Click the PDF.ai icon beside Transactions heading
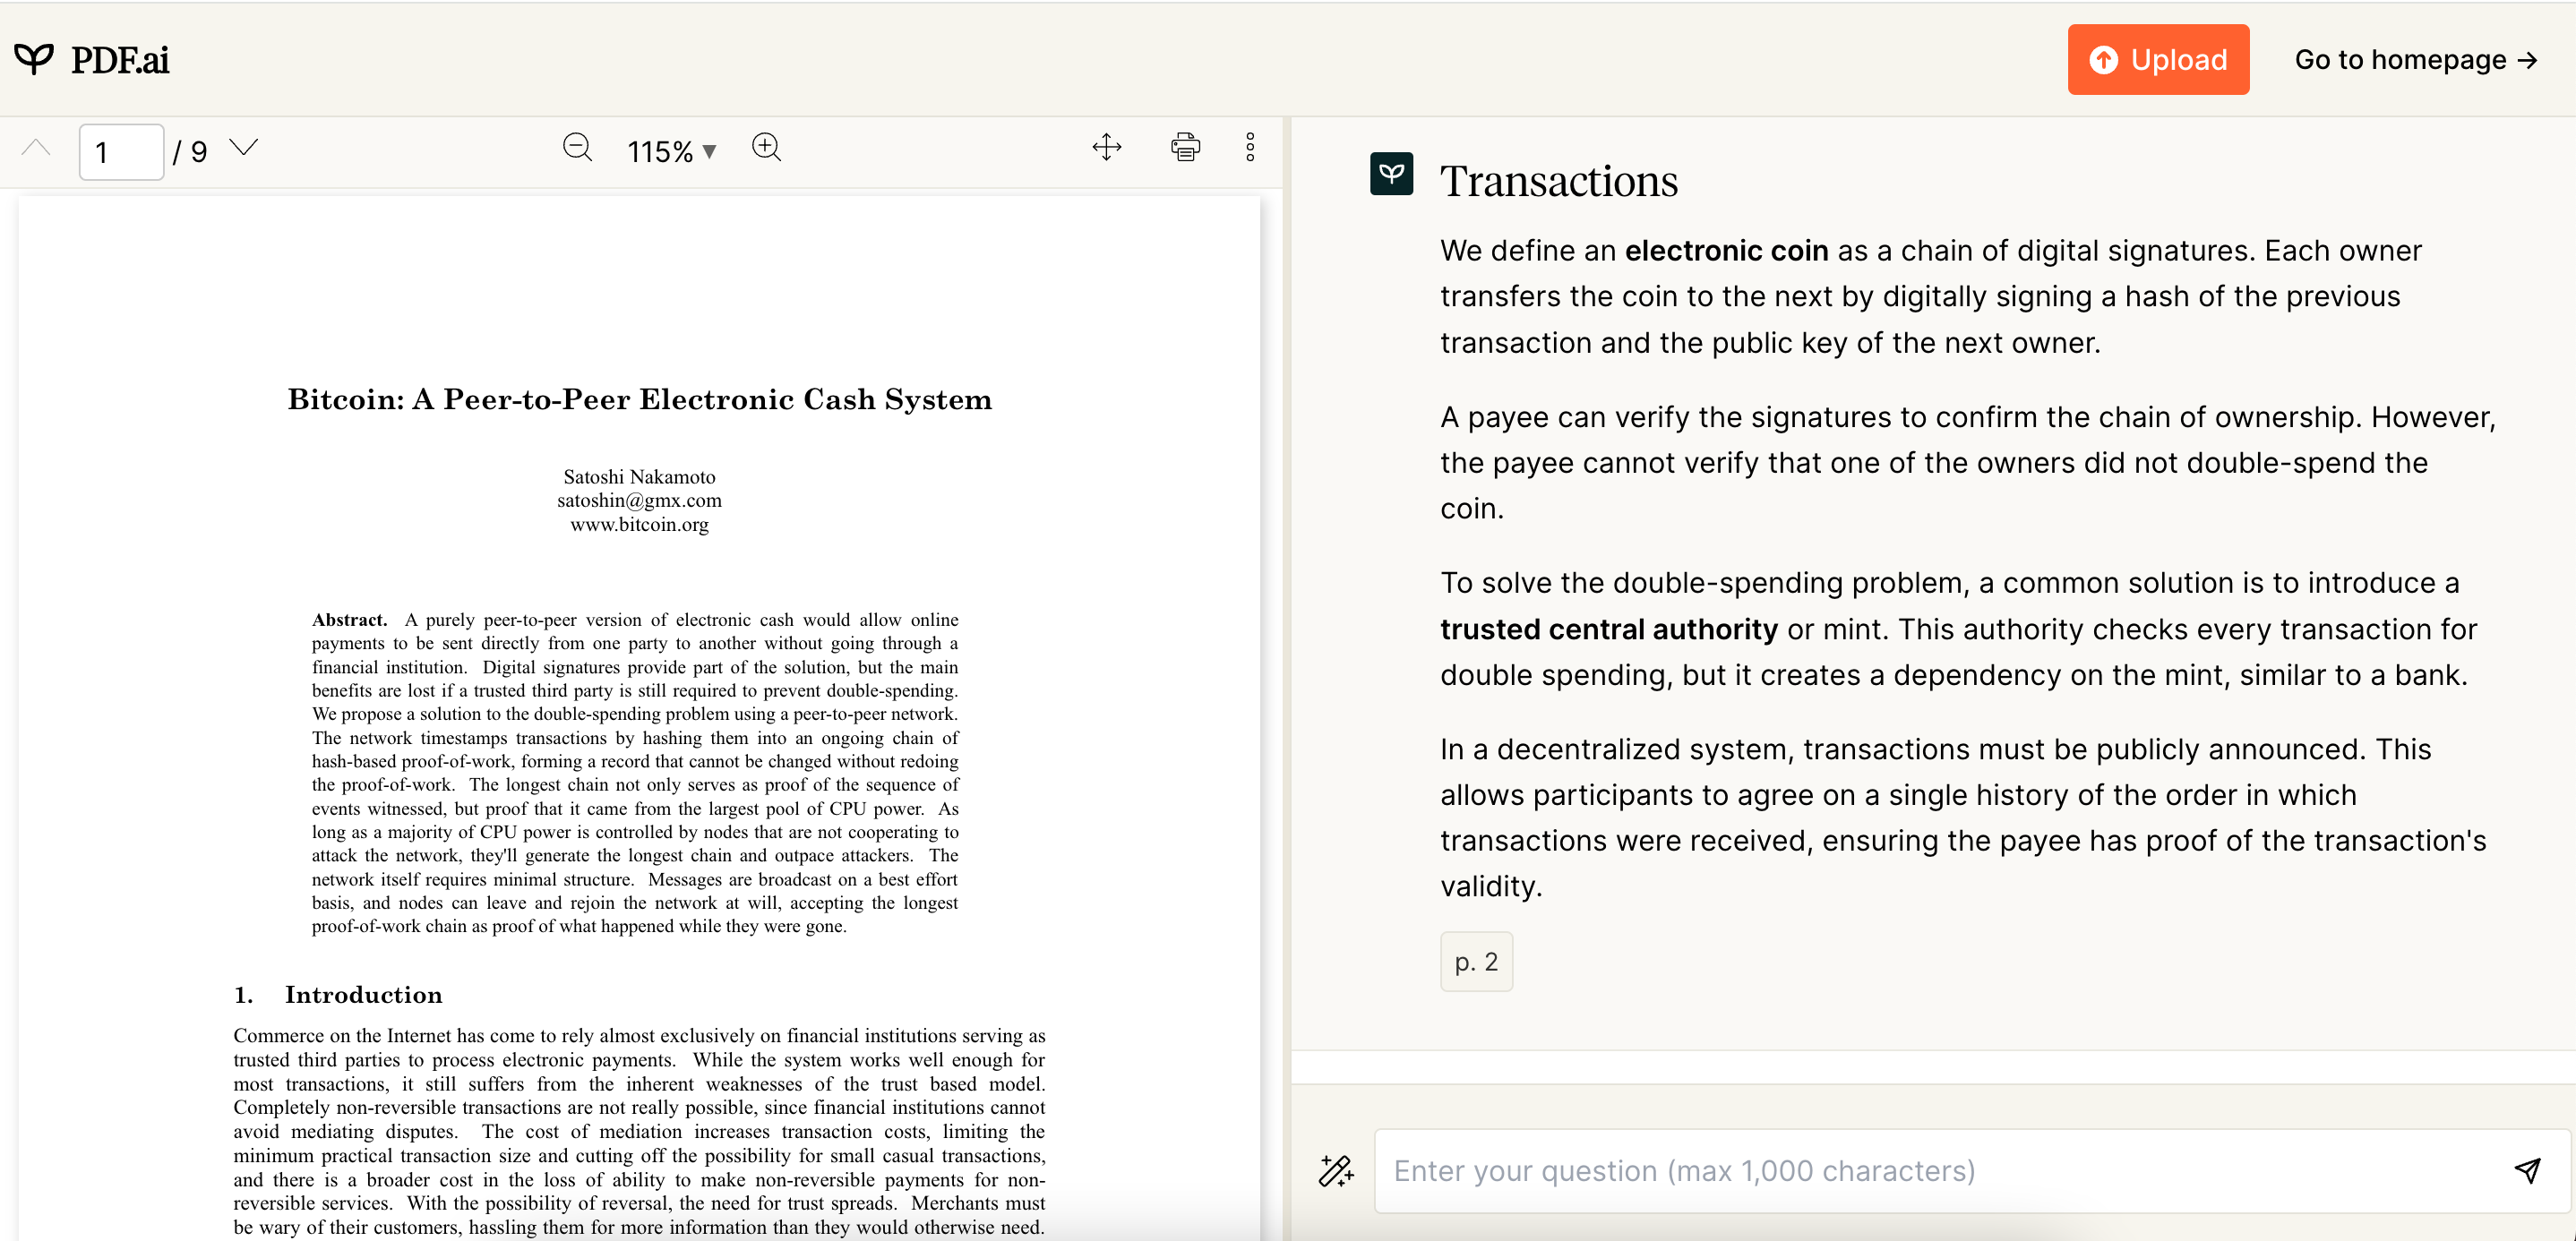Screen dimensions: 2576x1241 (1391, 174)
